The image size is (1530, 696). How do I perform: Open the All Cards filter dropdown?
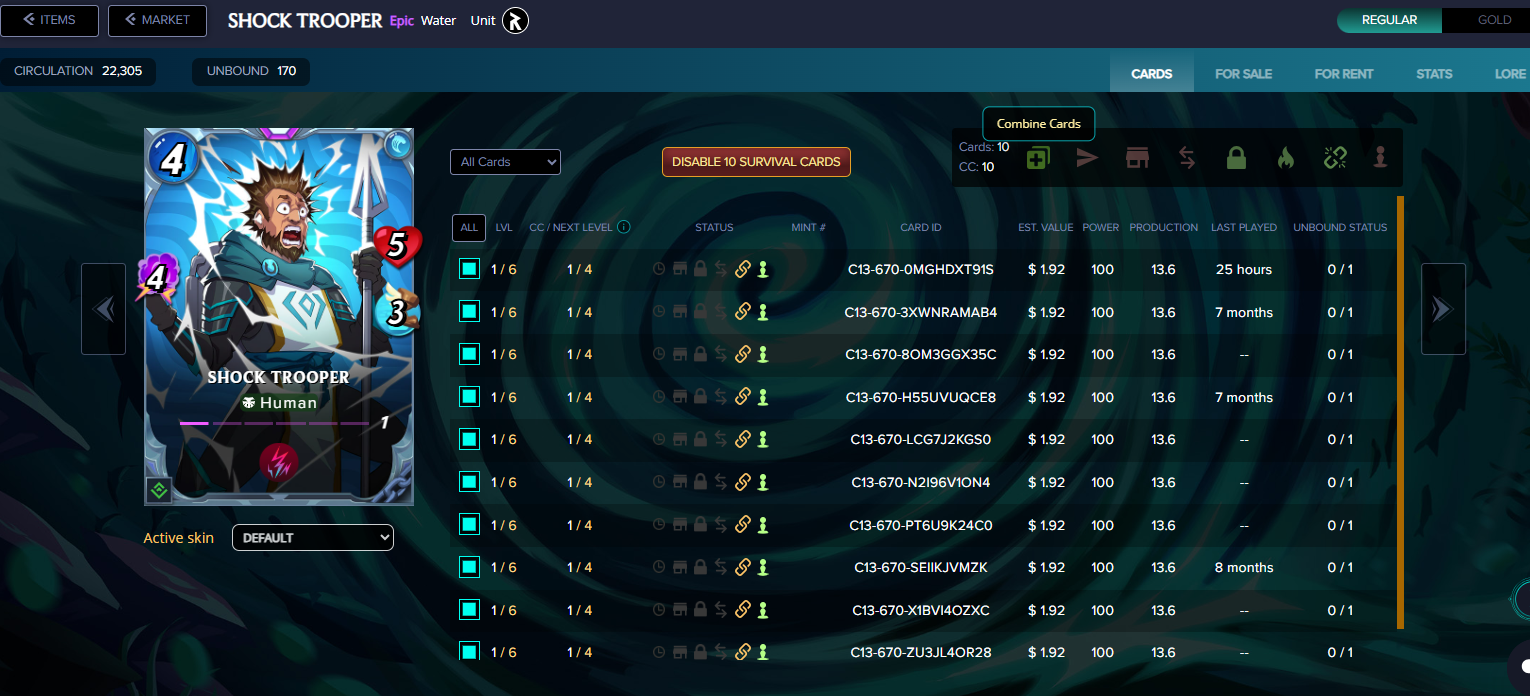pyautogui.click(x=505, y=162)
